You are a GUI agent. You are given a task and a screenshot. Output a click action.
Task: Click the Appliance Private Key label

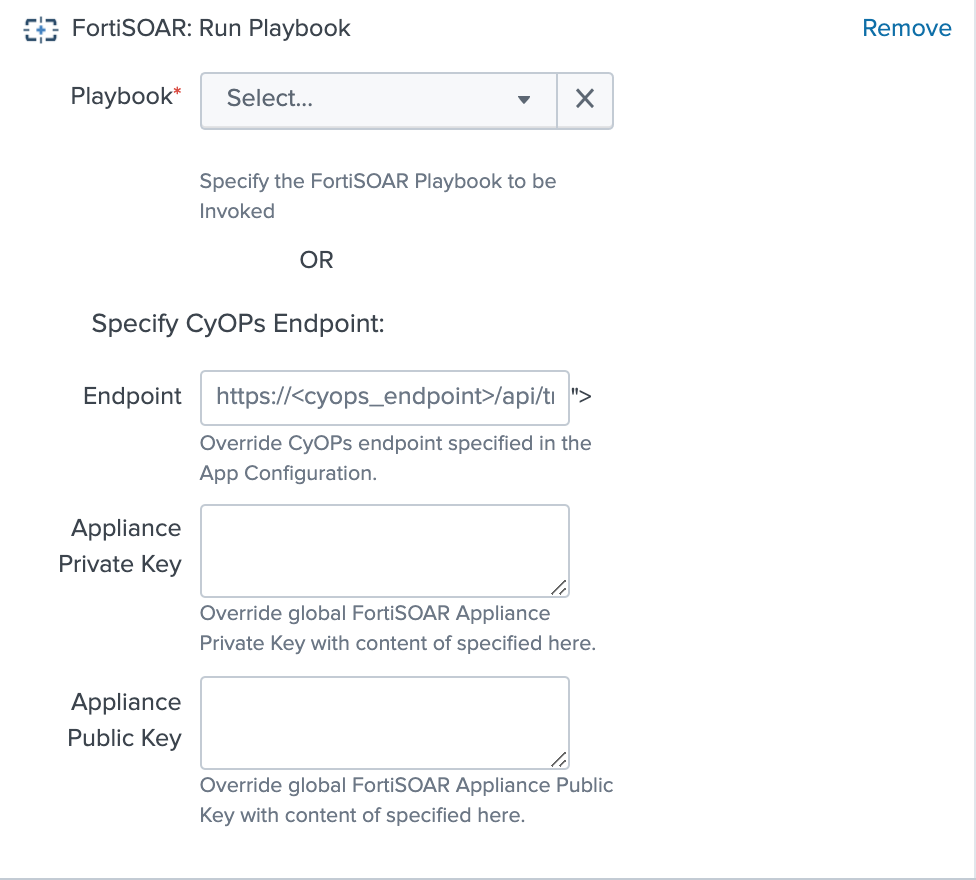[x=121, y=546]
